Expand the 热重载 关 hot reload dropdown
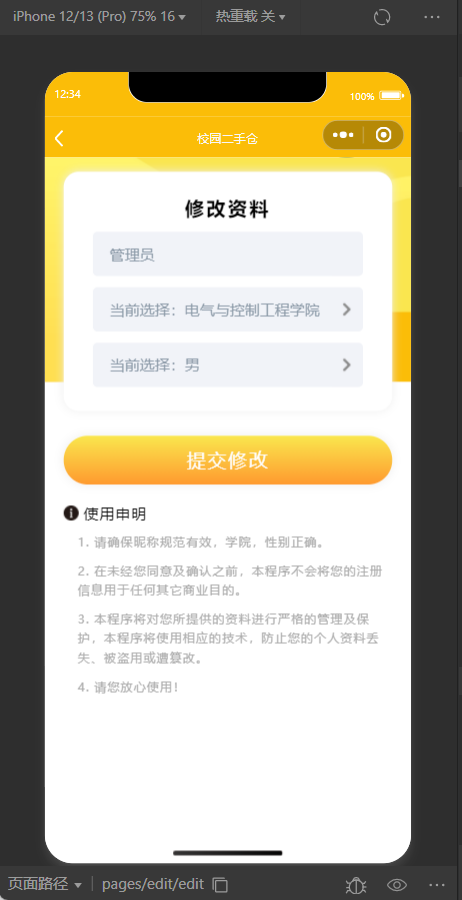The height and width of the screenshot is (900, 462). (250, 17)
